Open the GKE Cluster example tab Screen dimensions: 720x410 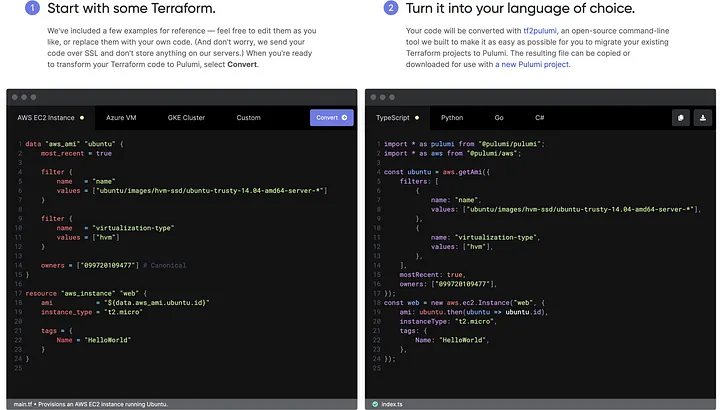(186, 118)
